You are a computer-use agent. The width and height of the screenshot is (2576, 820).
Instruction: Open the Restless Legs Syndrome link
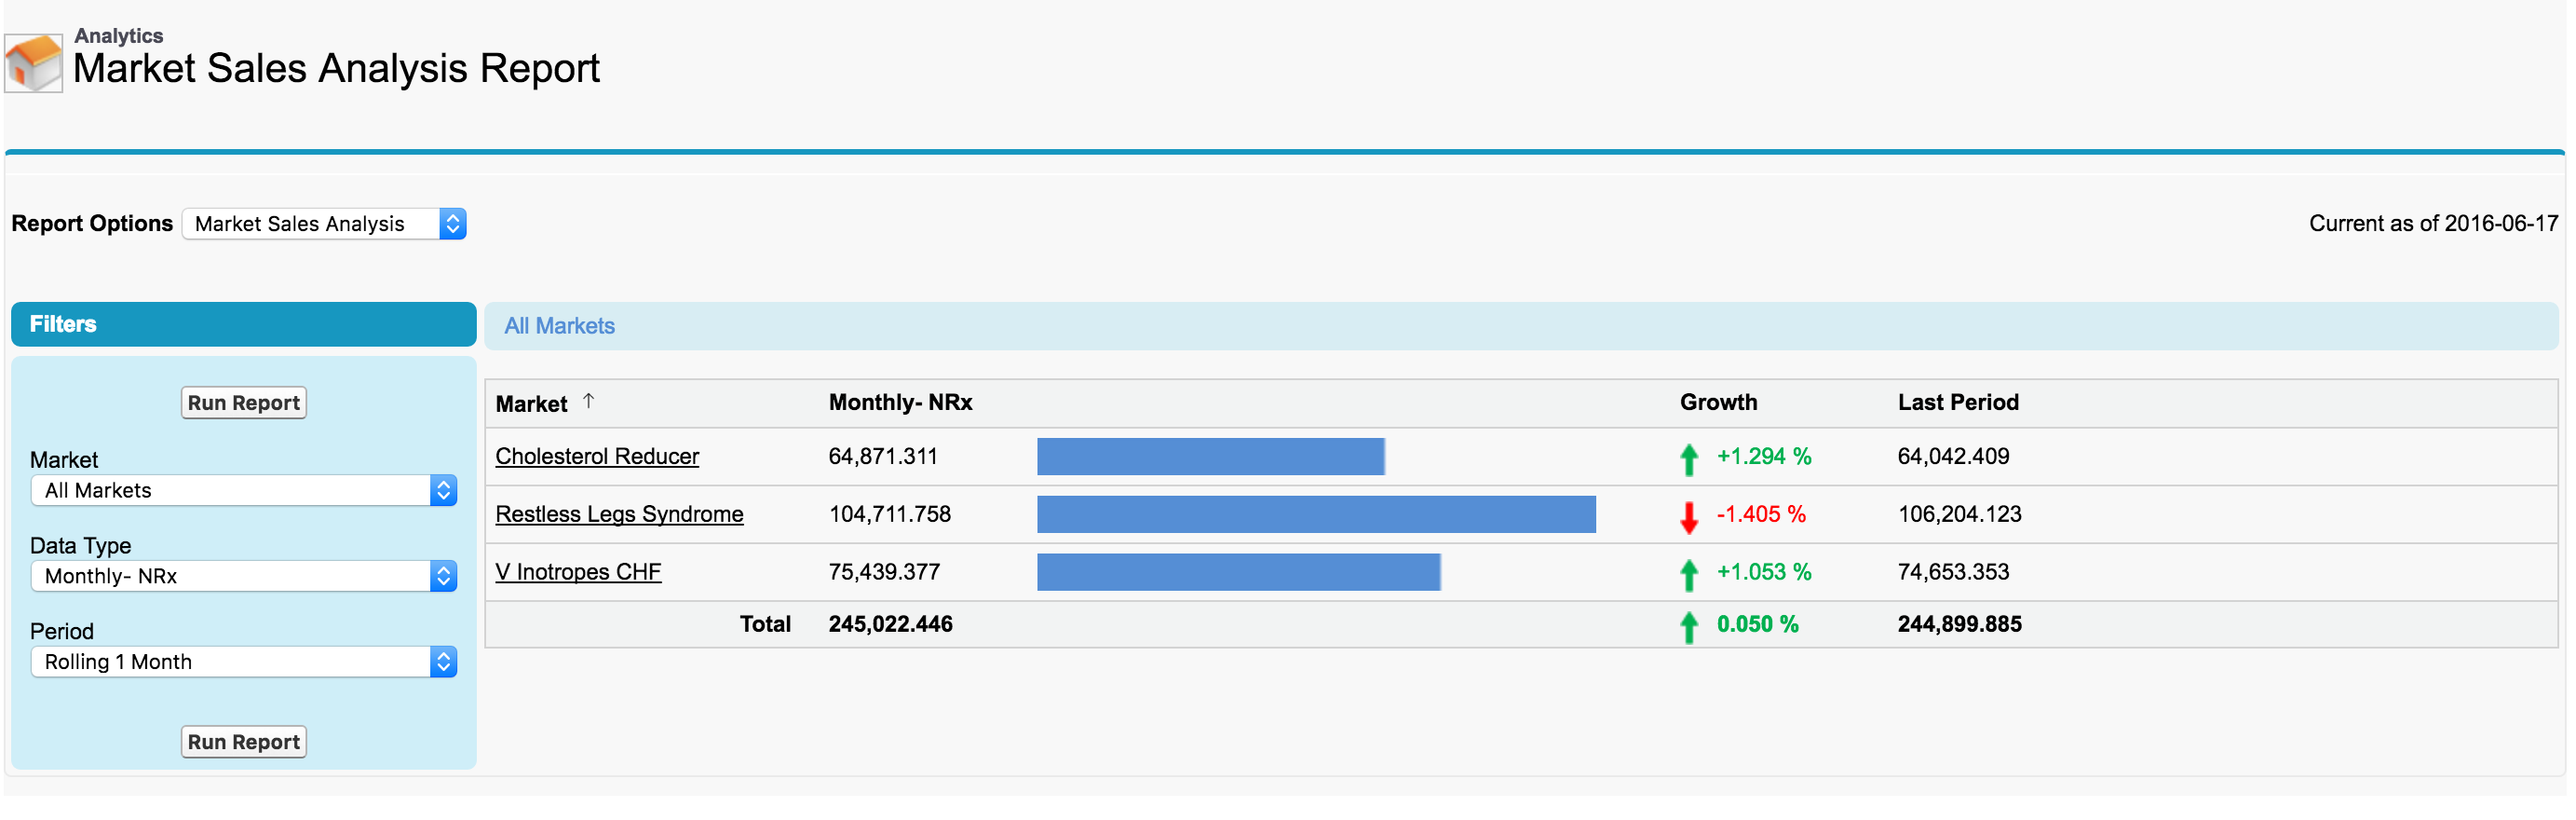tap(619, 514)
